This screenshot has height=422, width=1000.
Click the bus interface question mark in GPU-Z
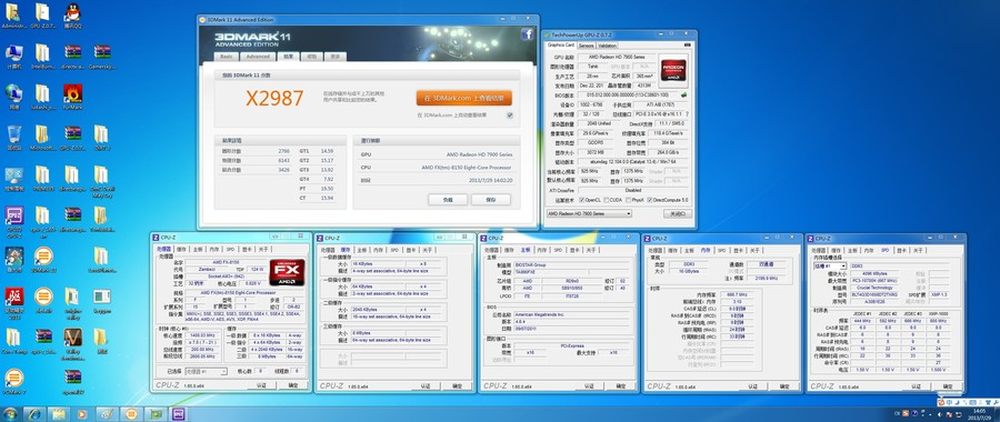[687, 114]
